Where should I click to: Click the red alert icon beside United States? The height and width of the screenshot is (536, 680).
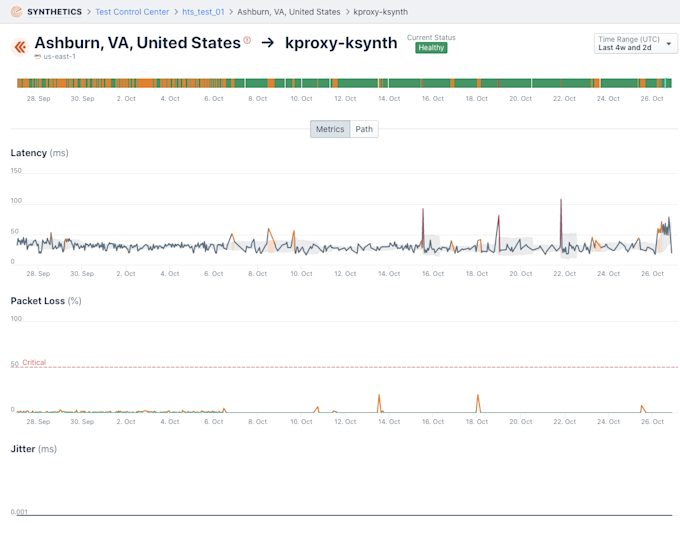247,40
